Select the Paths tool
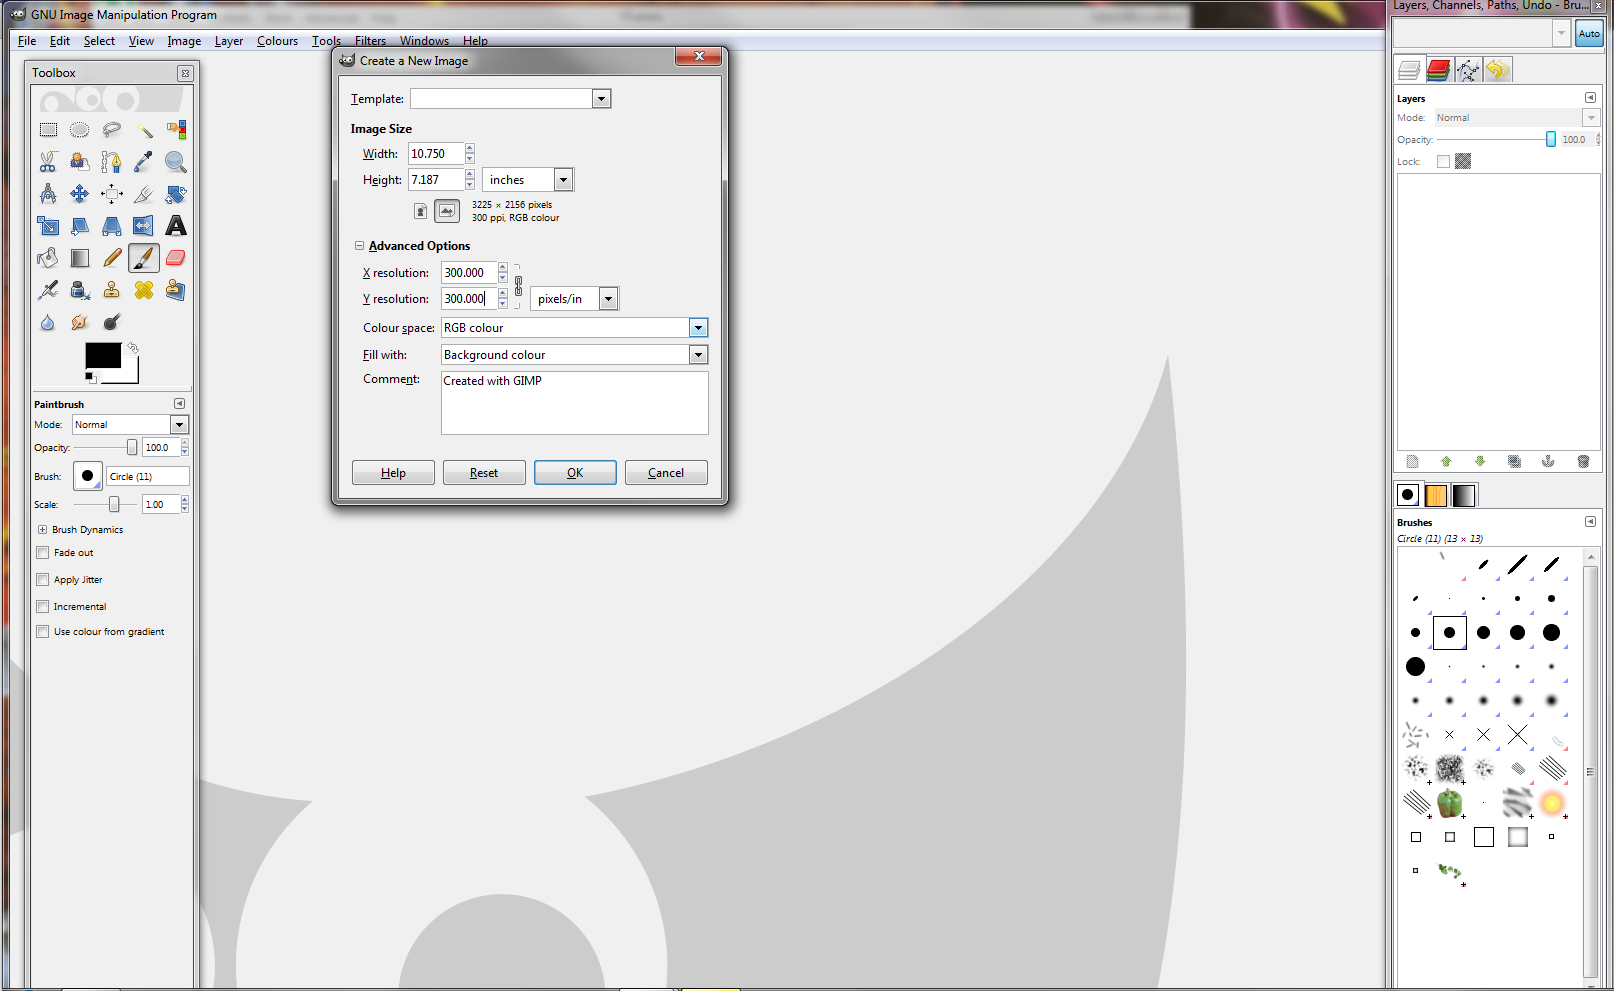 112,162
